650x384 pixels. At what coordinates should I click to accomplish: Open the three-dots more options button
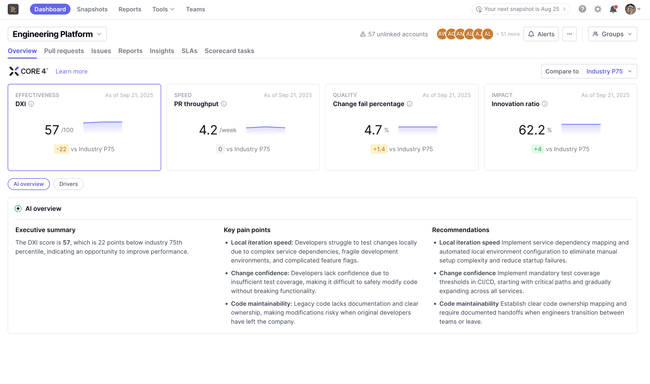[570, 34]
